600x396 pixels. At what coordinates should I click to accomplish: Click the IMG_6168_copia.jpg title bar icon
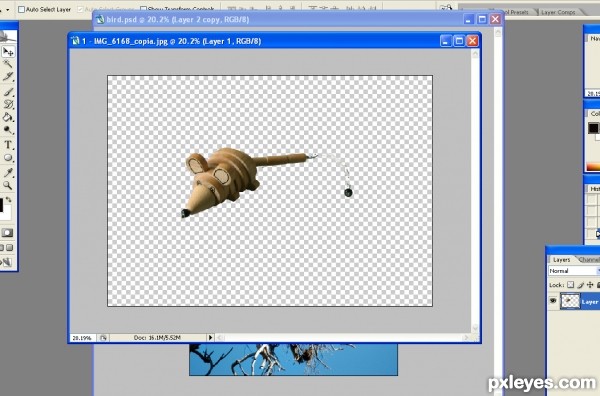click(x=75, y=41)
